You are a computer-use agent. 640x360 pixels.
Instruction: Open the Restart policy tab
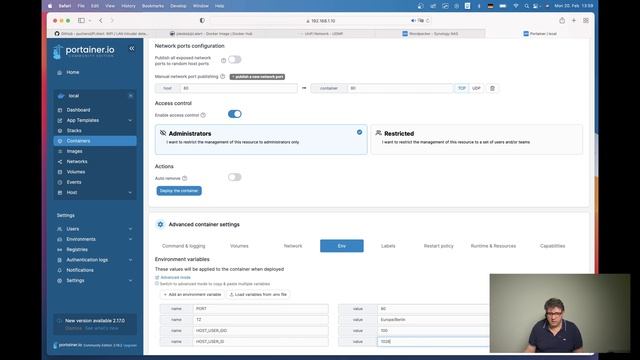coord(438,246)
